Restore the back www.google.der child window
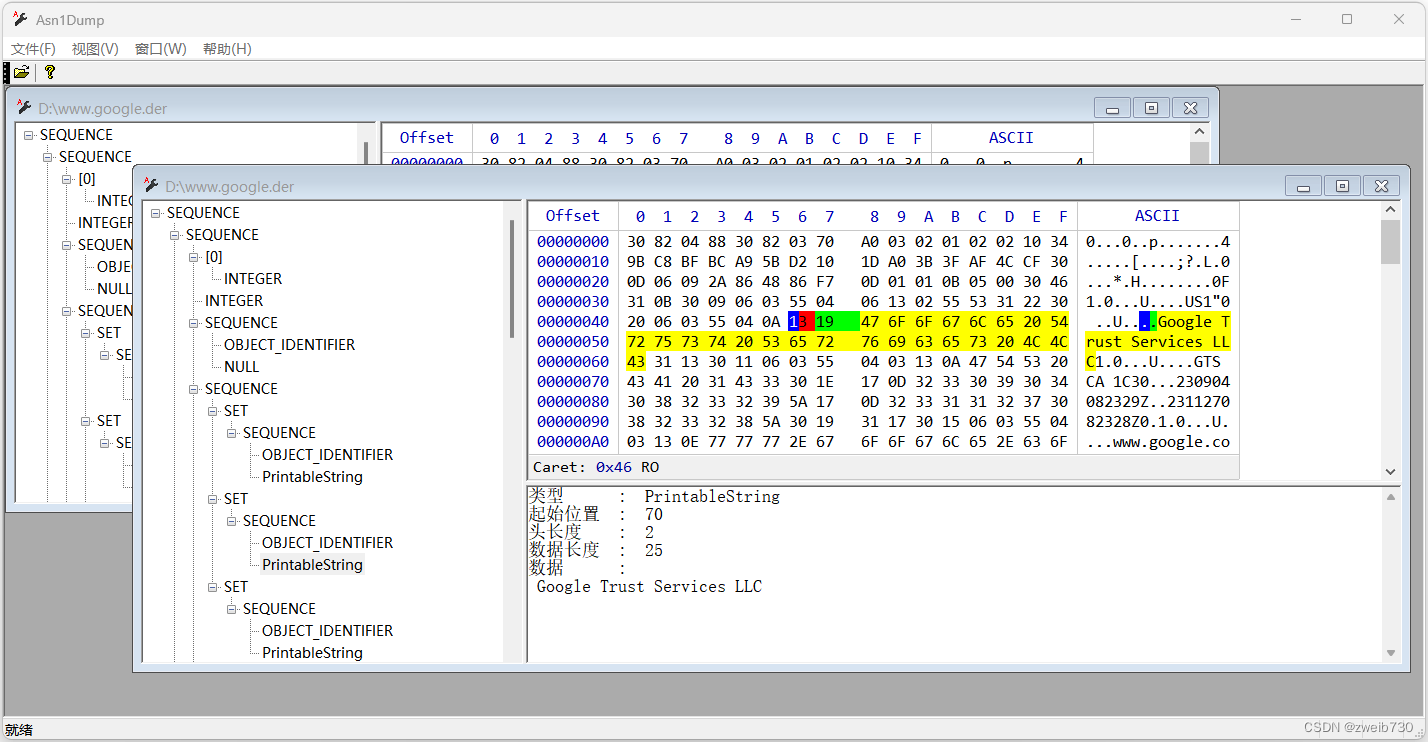 click(1151, 108)
